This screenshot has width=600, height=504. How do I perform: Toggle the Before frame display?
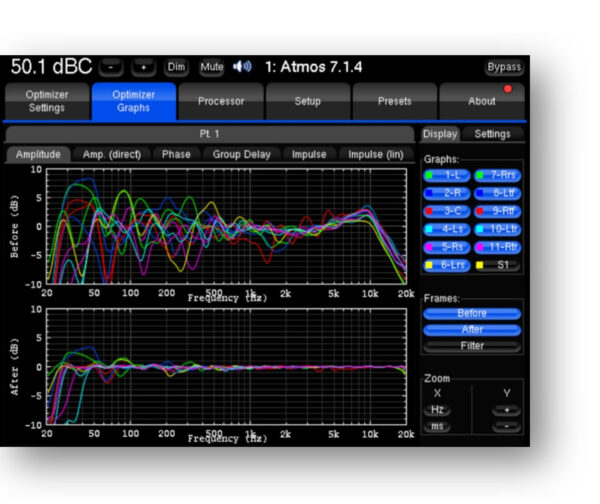point(472,313)
